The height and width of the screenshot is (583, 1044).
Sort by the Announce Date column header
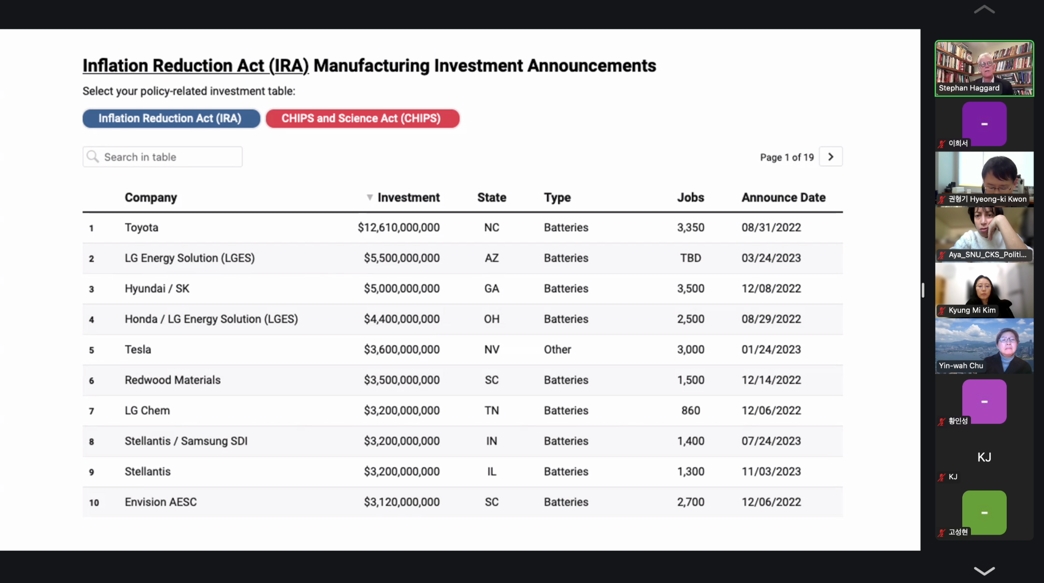pyautogui.click(x=784, y=198)
